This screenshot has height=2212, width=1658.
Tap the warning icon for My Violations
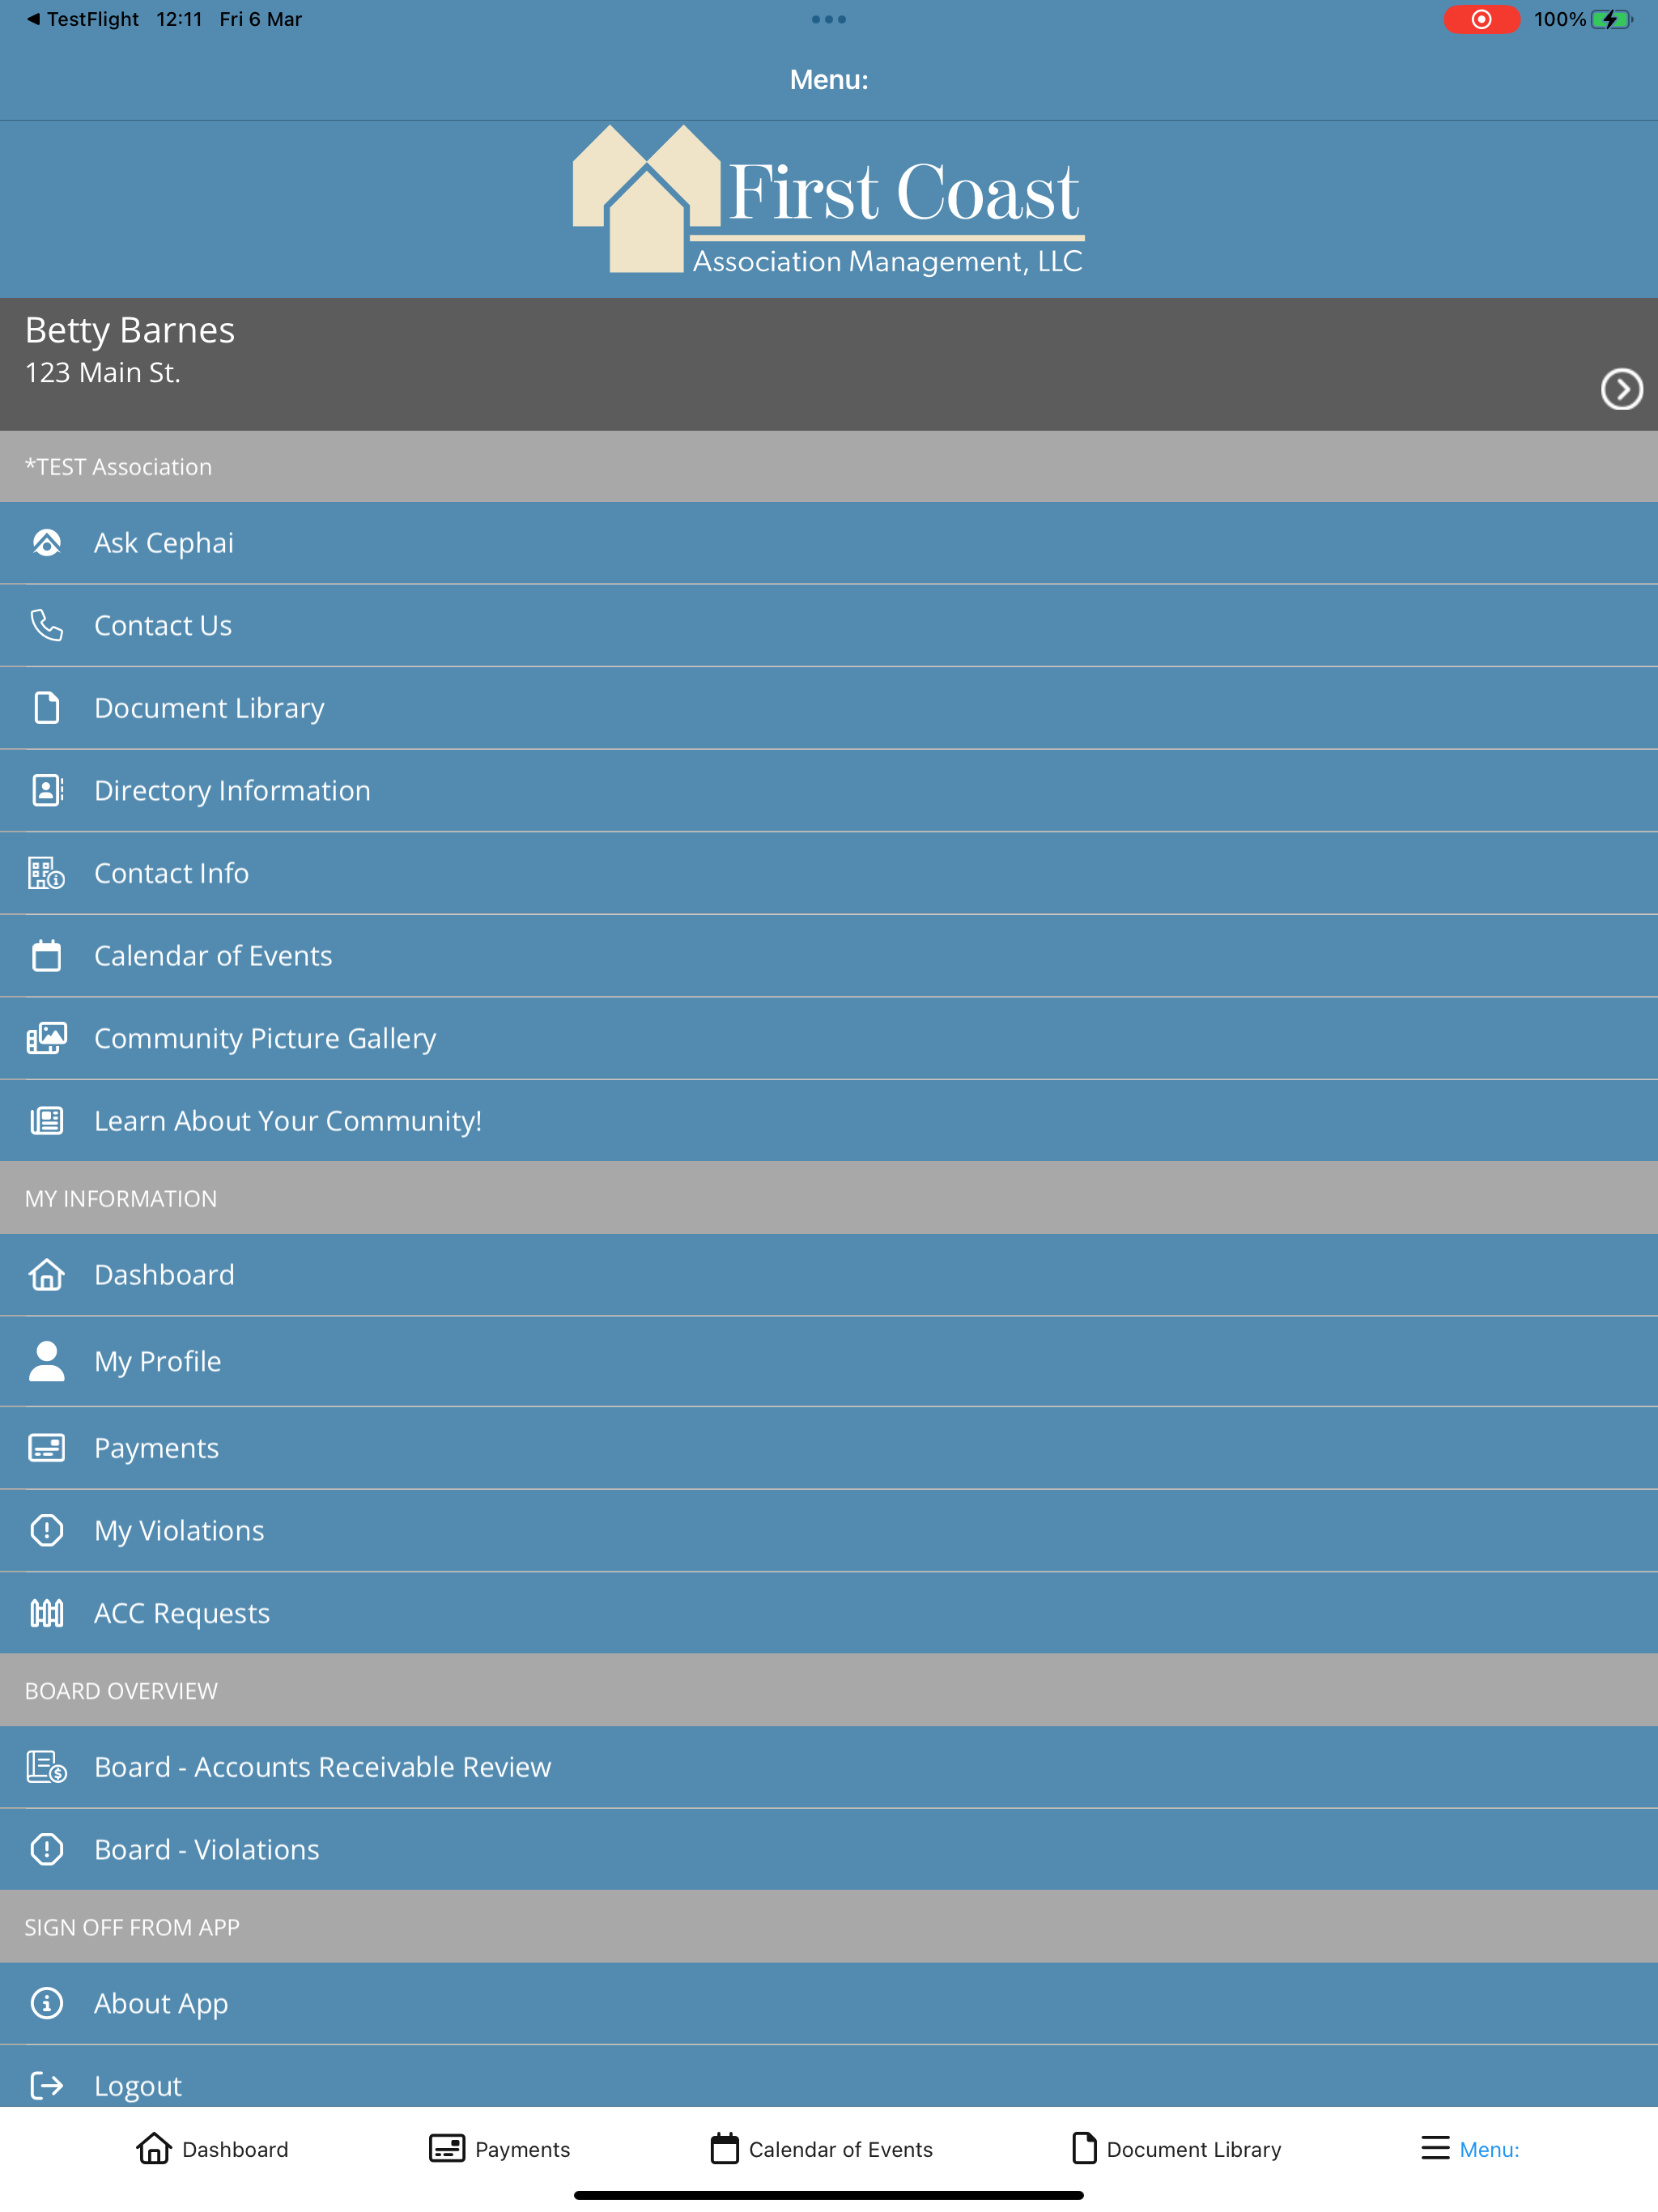click(x=47, y=1530)
